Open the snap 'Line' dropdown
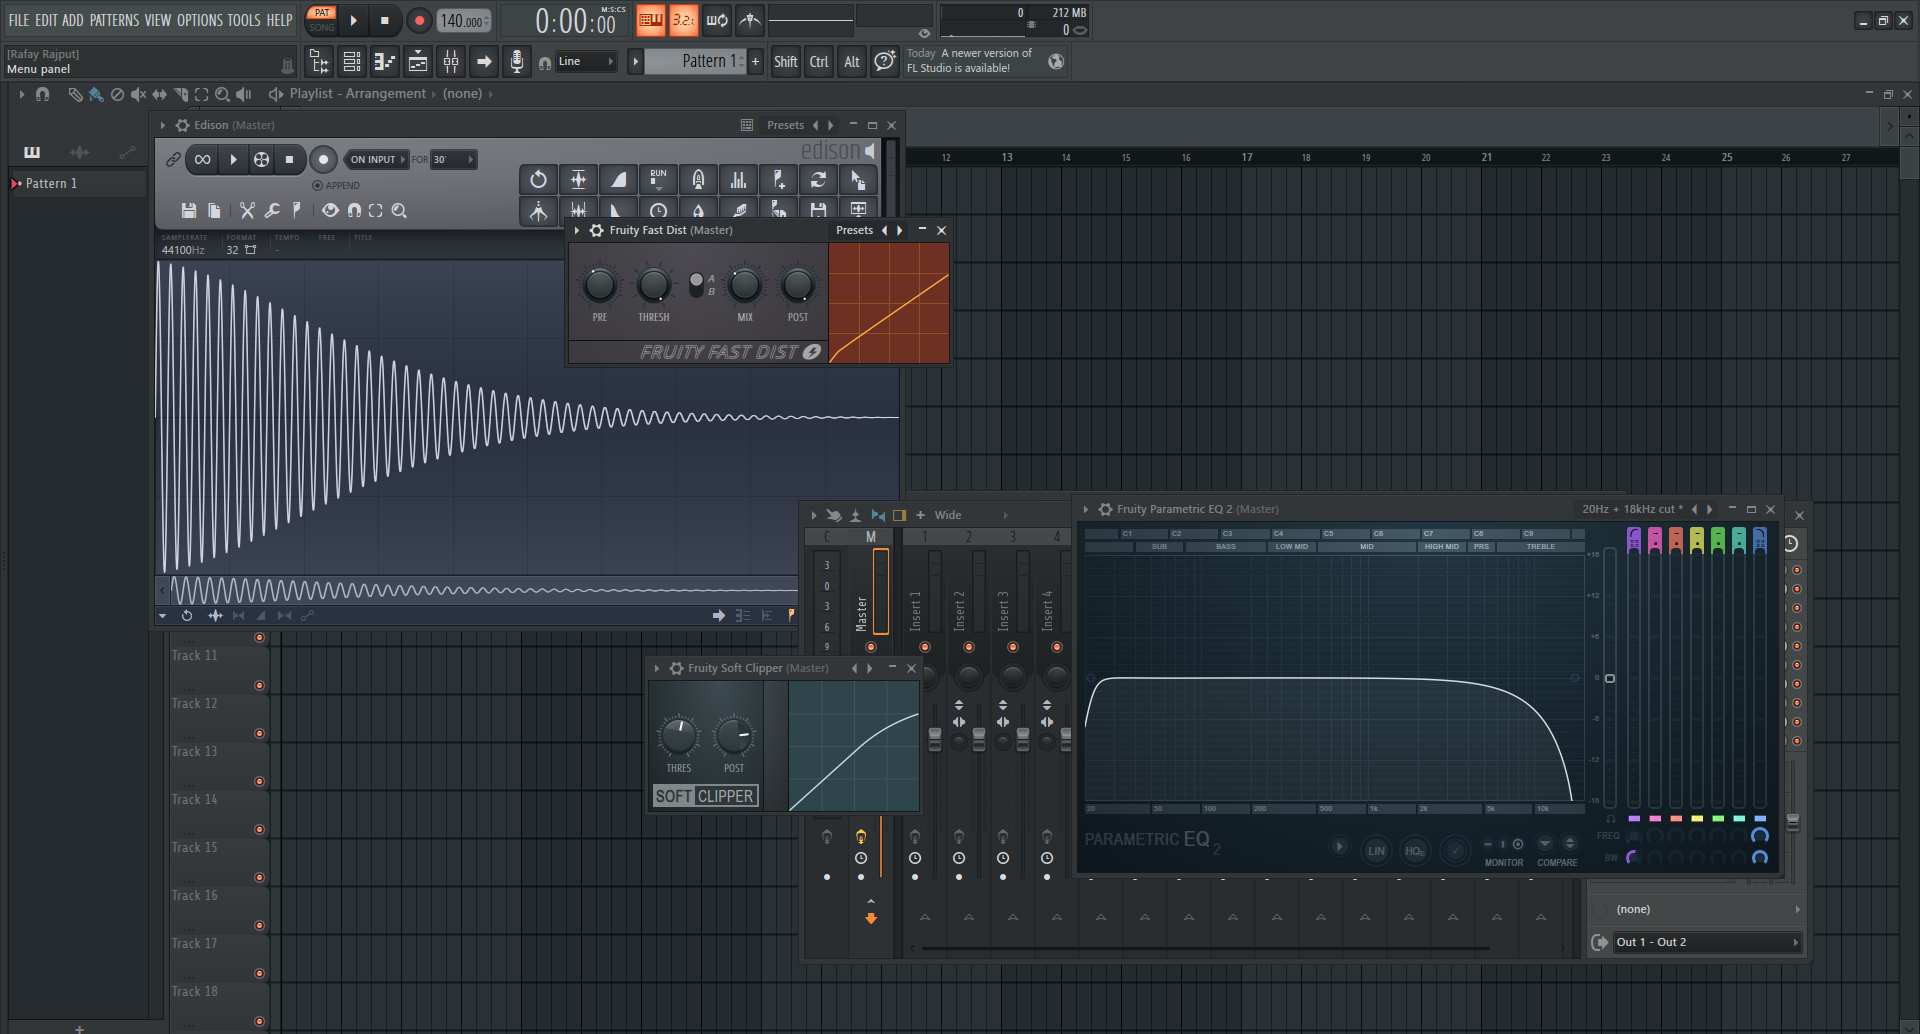Viewport: 1920px width, 1034px height. pos(586,62)
